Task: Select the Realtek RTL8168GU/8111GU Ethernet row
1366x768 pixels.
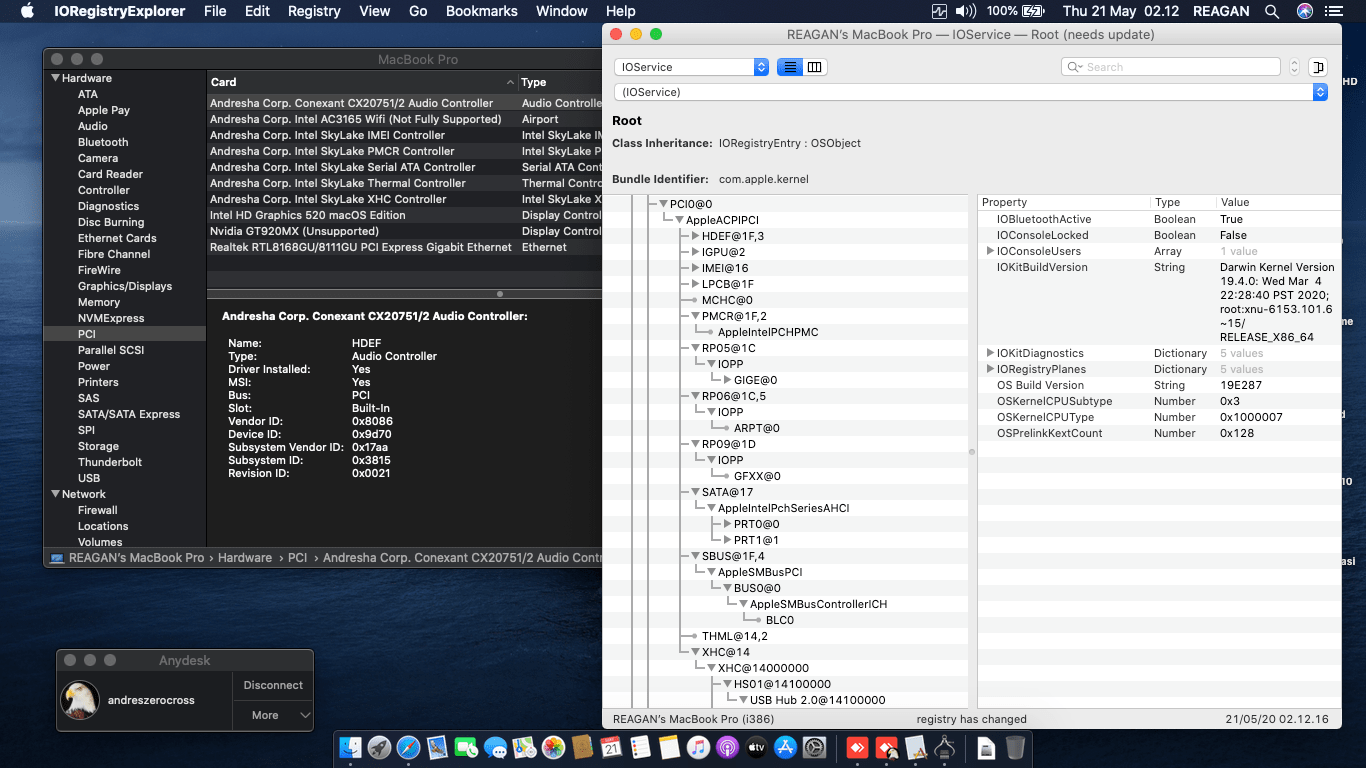Action: [404, 247]
